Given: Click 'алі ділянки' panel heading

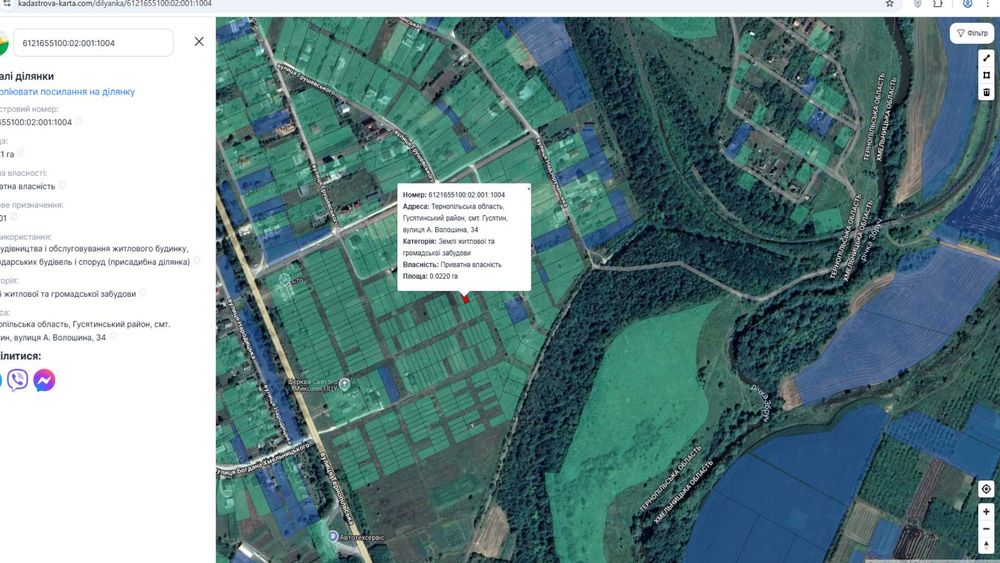Looking at the screenshot, I should (x=27, y=77).
